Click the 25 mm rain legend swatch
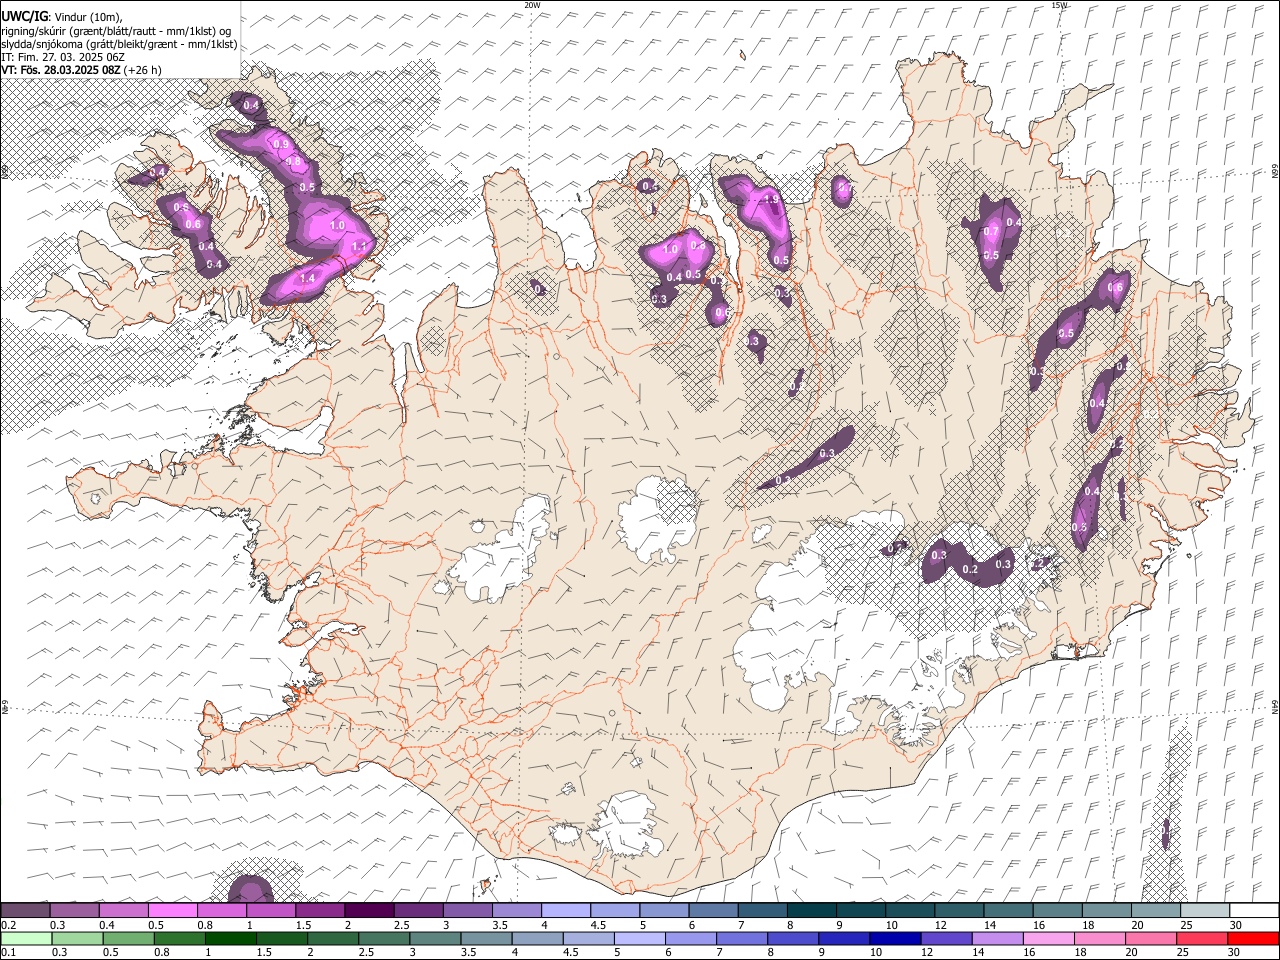This screenshot has height=960, width=1280. pyautogui.click(x=1203, y=939)
